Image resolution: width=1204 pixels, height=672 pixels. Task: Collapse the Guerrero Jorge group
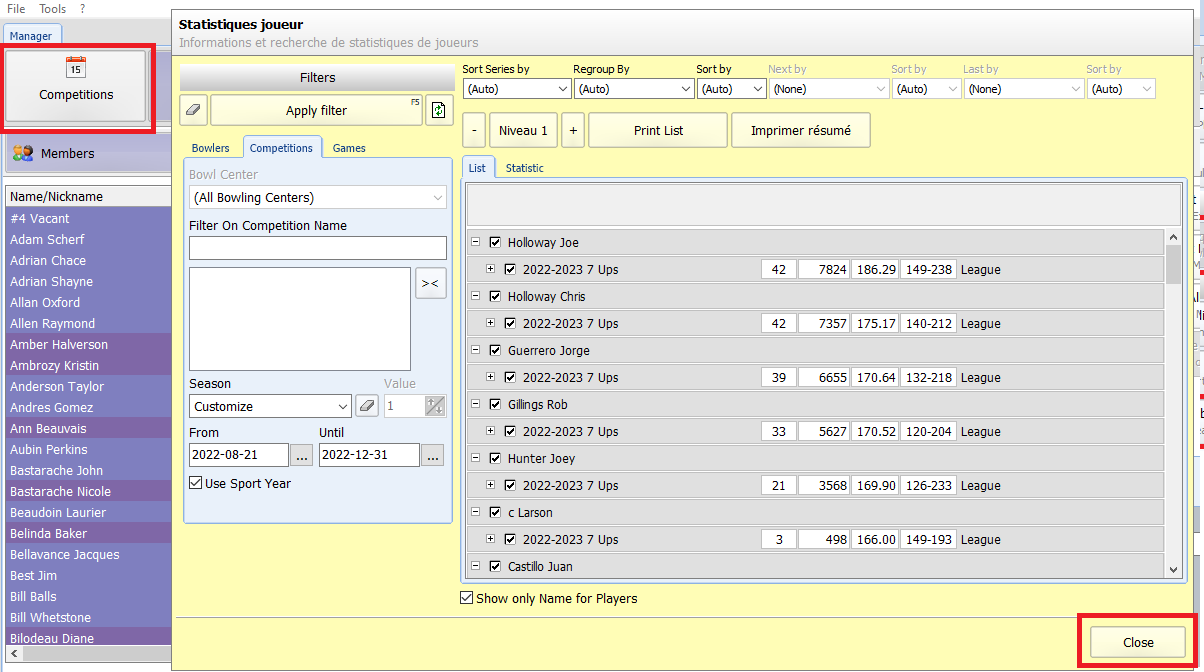click(x=475, y=350)
